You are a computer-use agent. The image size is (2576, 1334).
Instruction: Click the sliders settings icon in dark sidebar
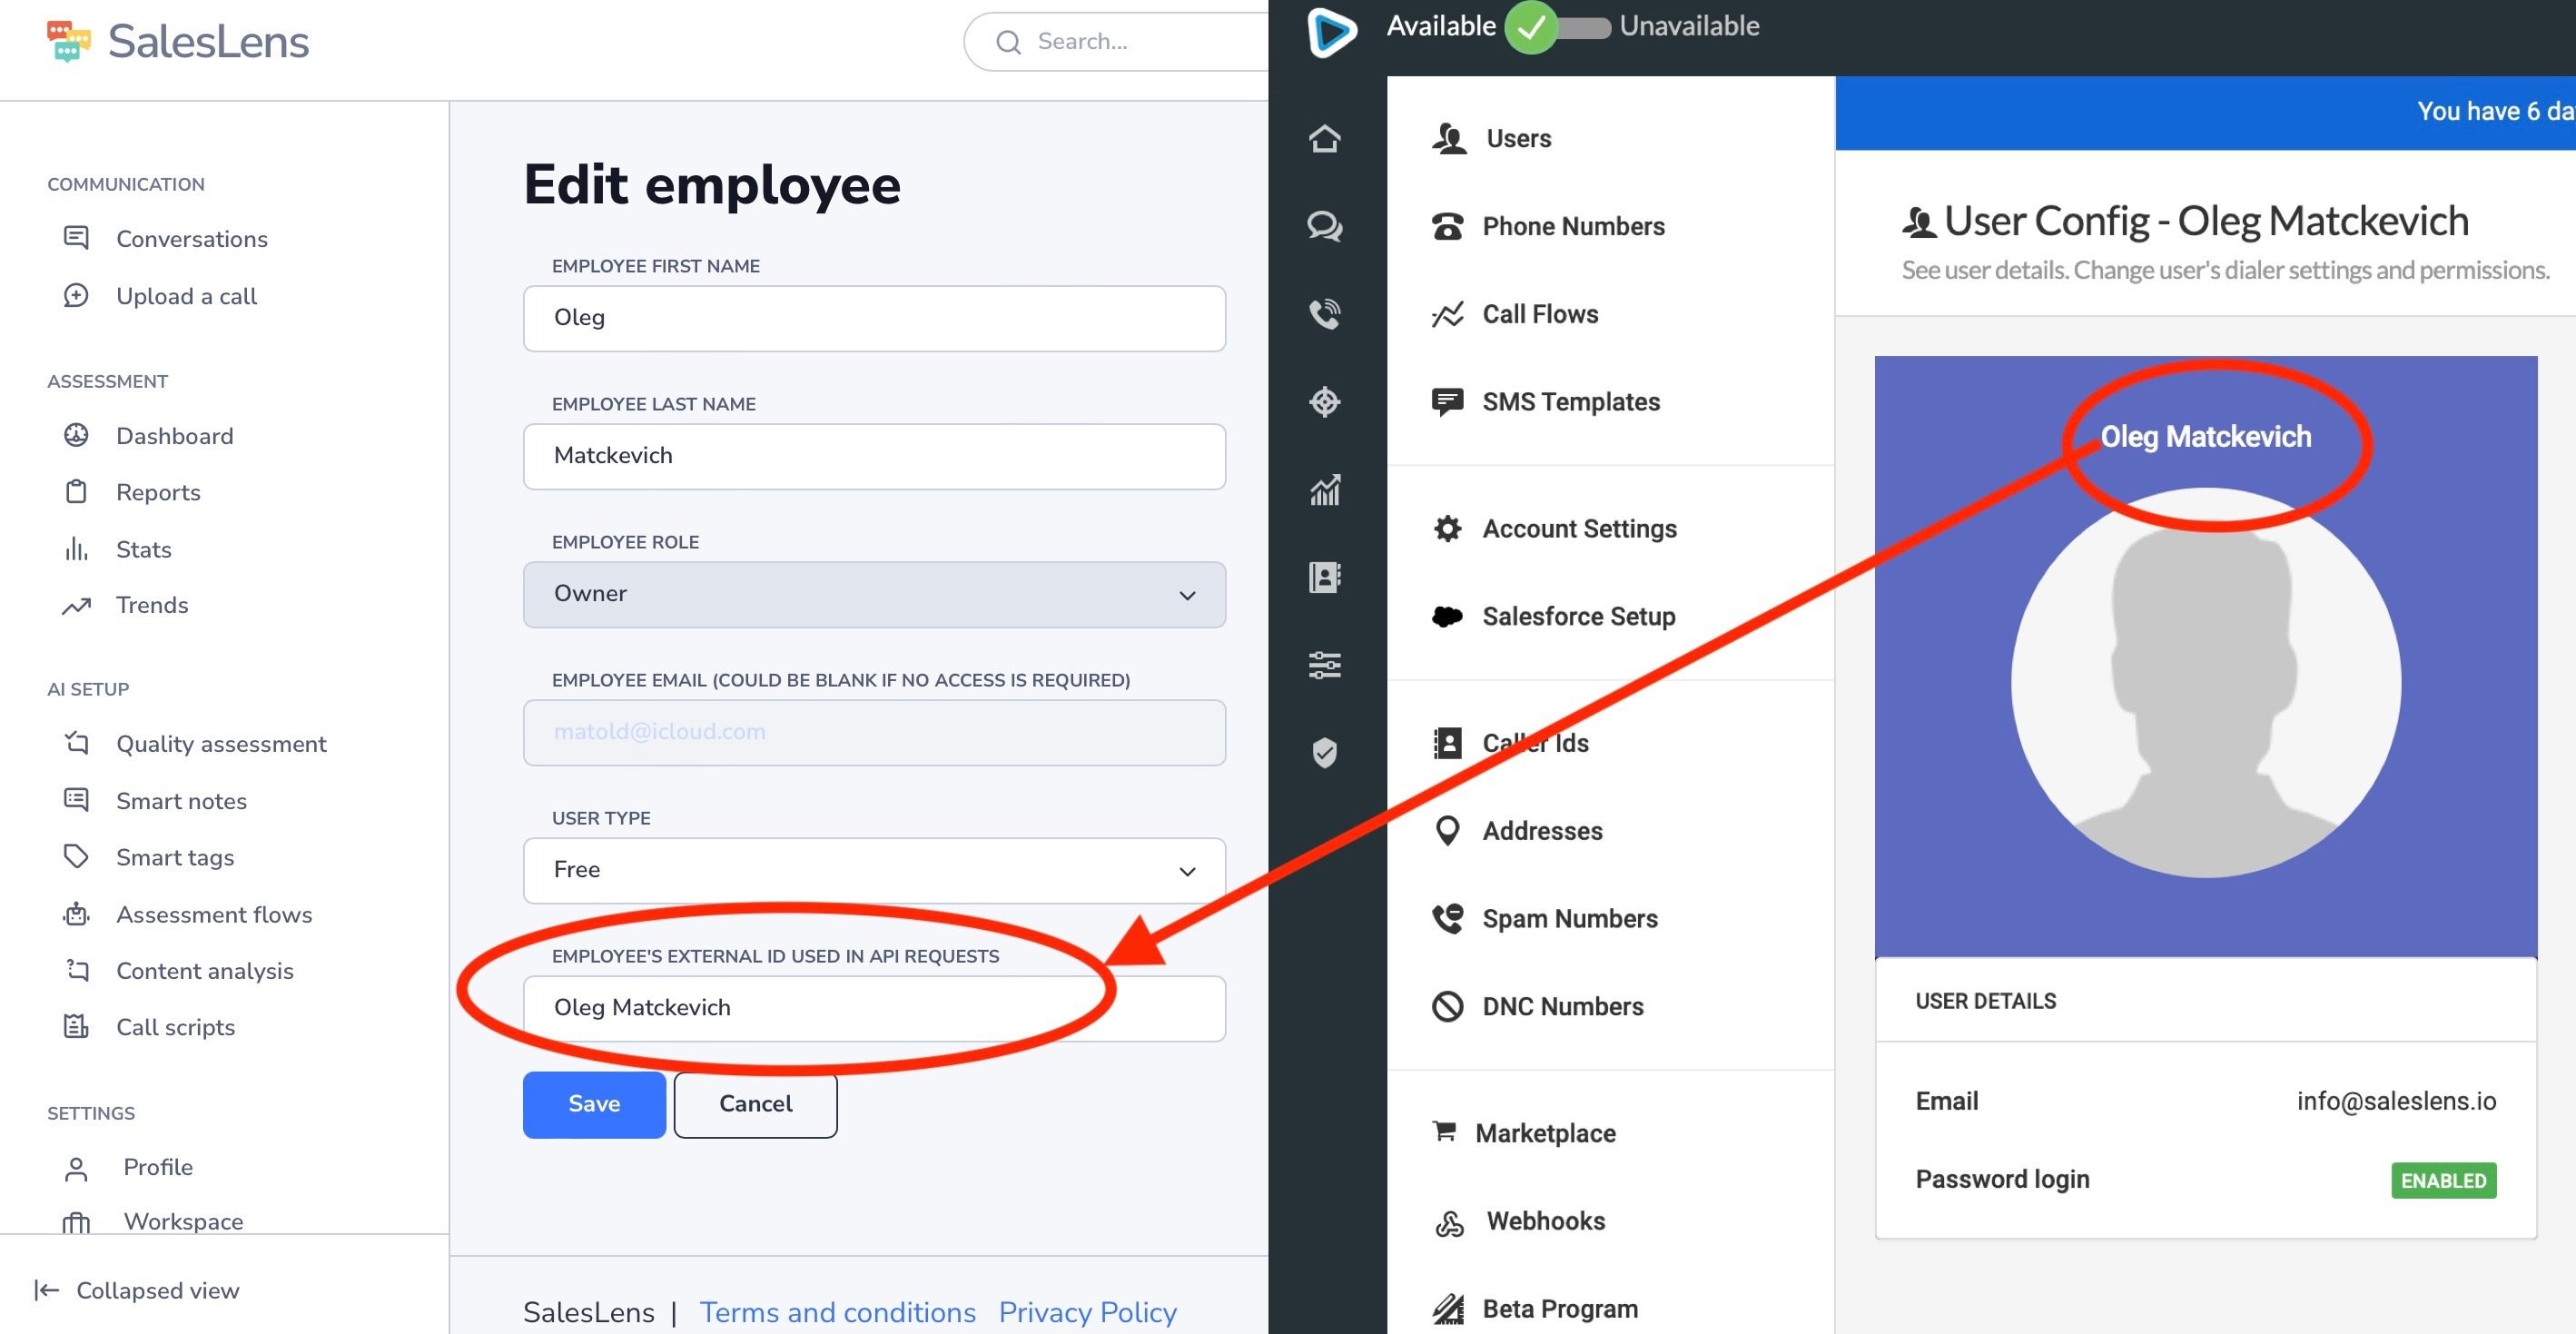pyautogui.click(x=1324, y=664)
